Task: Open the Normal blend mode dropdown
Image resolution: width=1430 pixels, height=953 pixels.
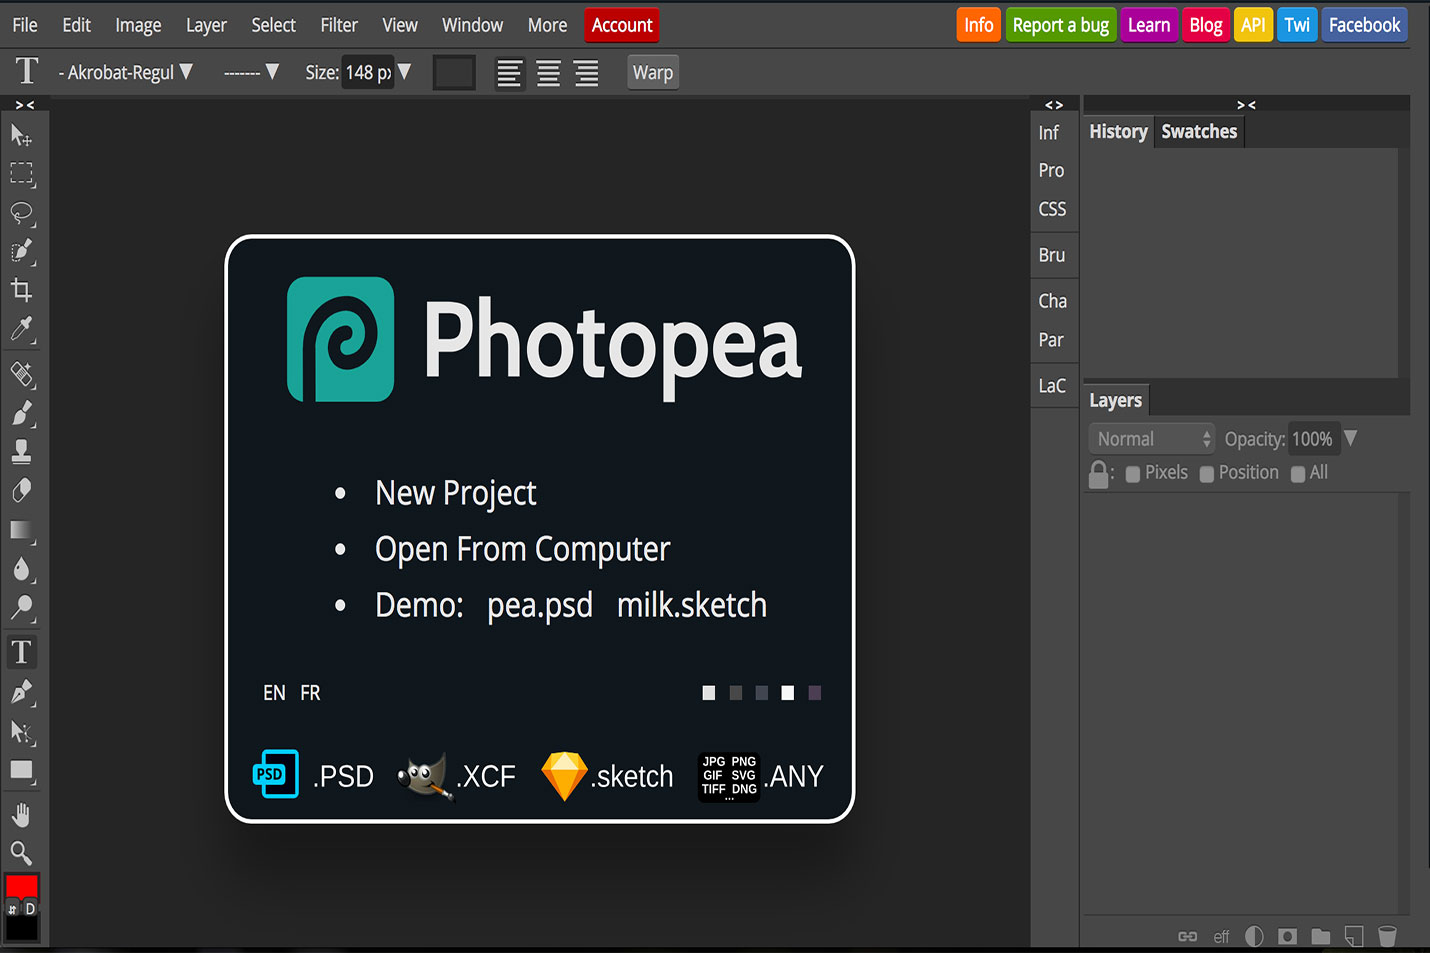Action: (x=1151, y=439)
